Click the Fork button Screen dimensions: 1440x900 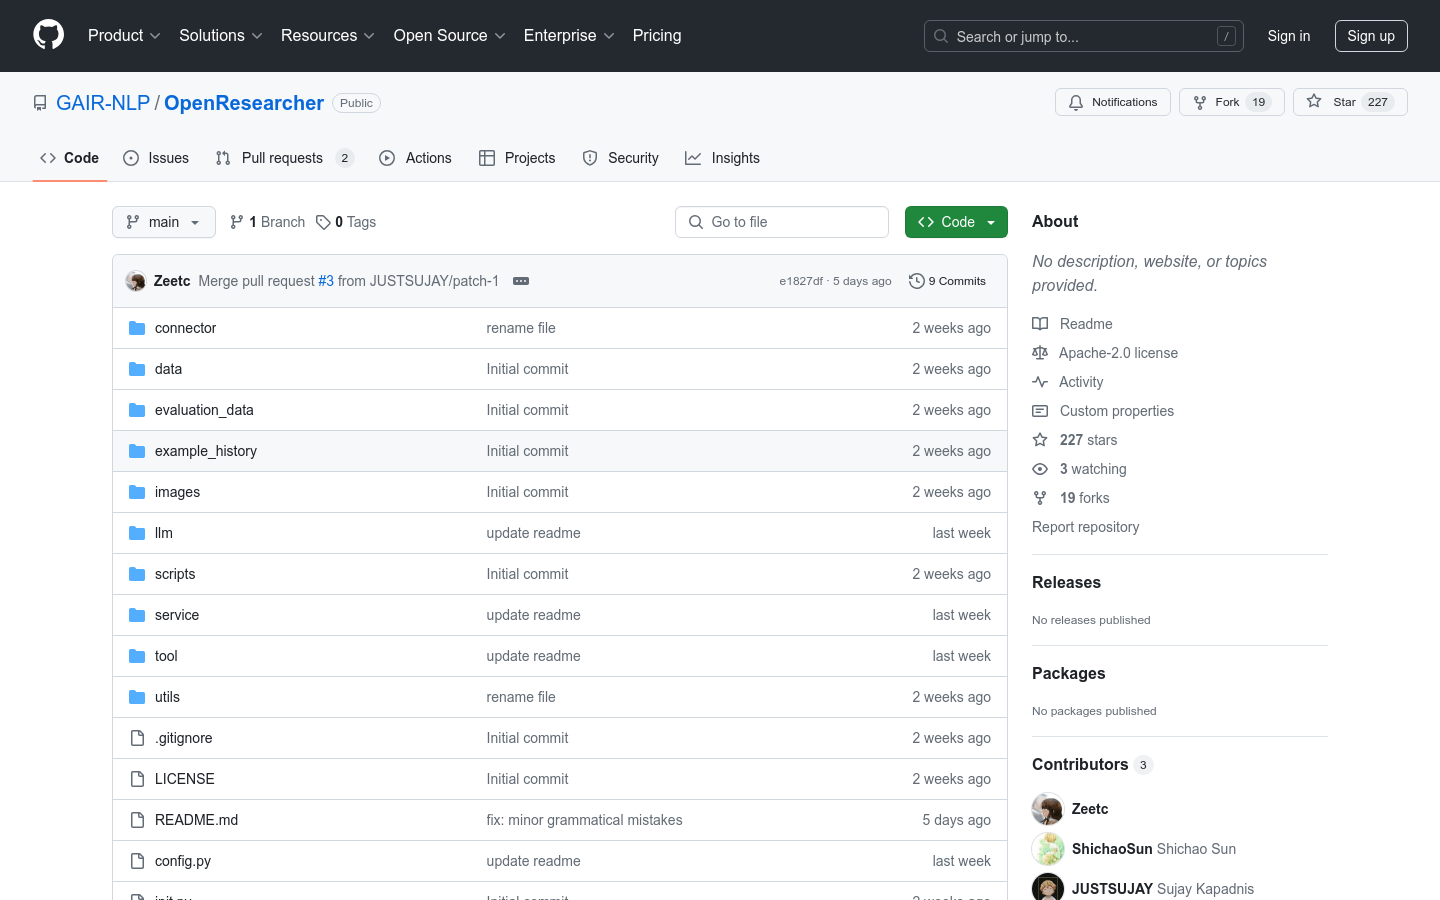1231,102
